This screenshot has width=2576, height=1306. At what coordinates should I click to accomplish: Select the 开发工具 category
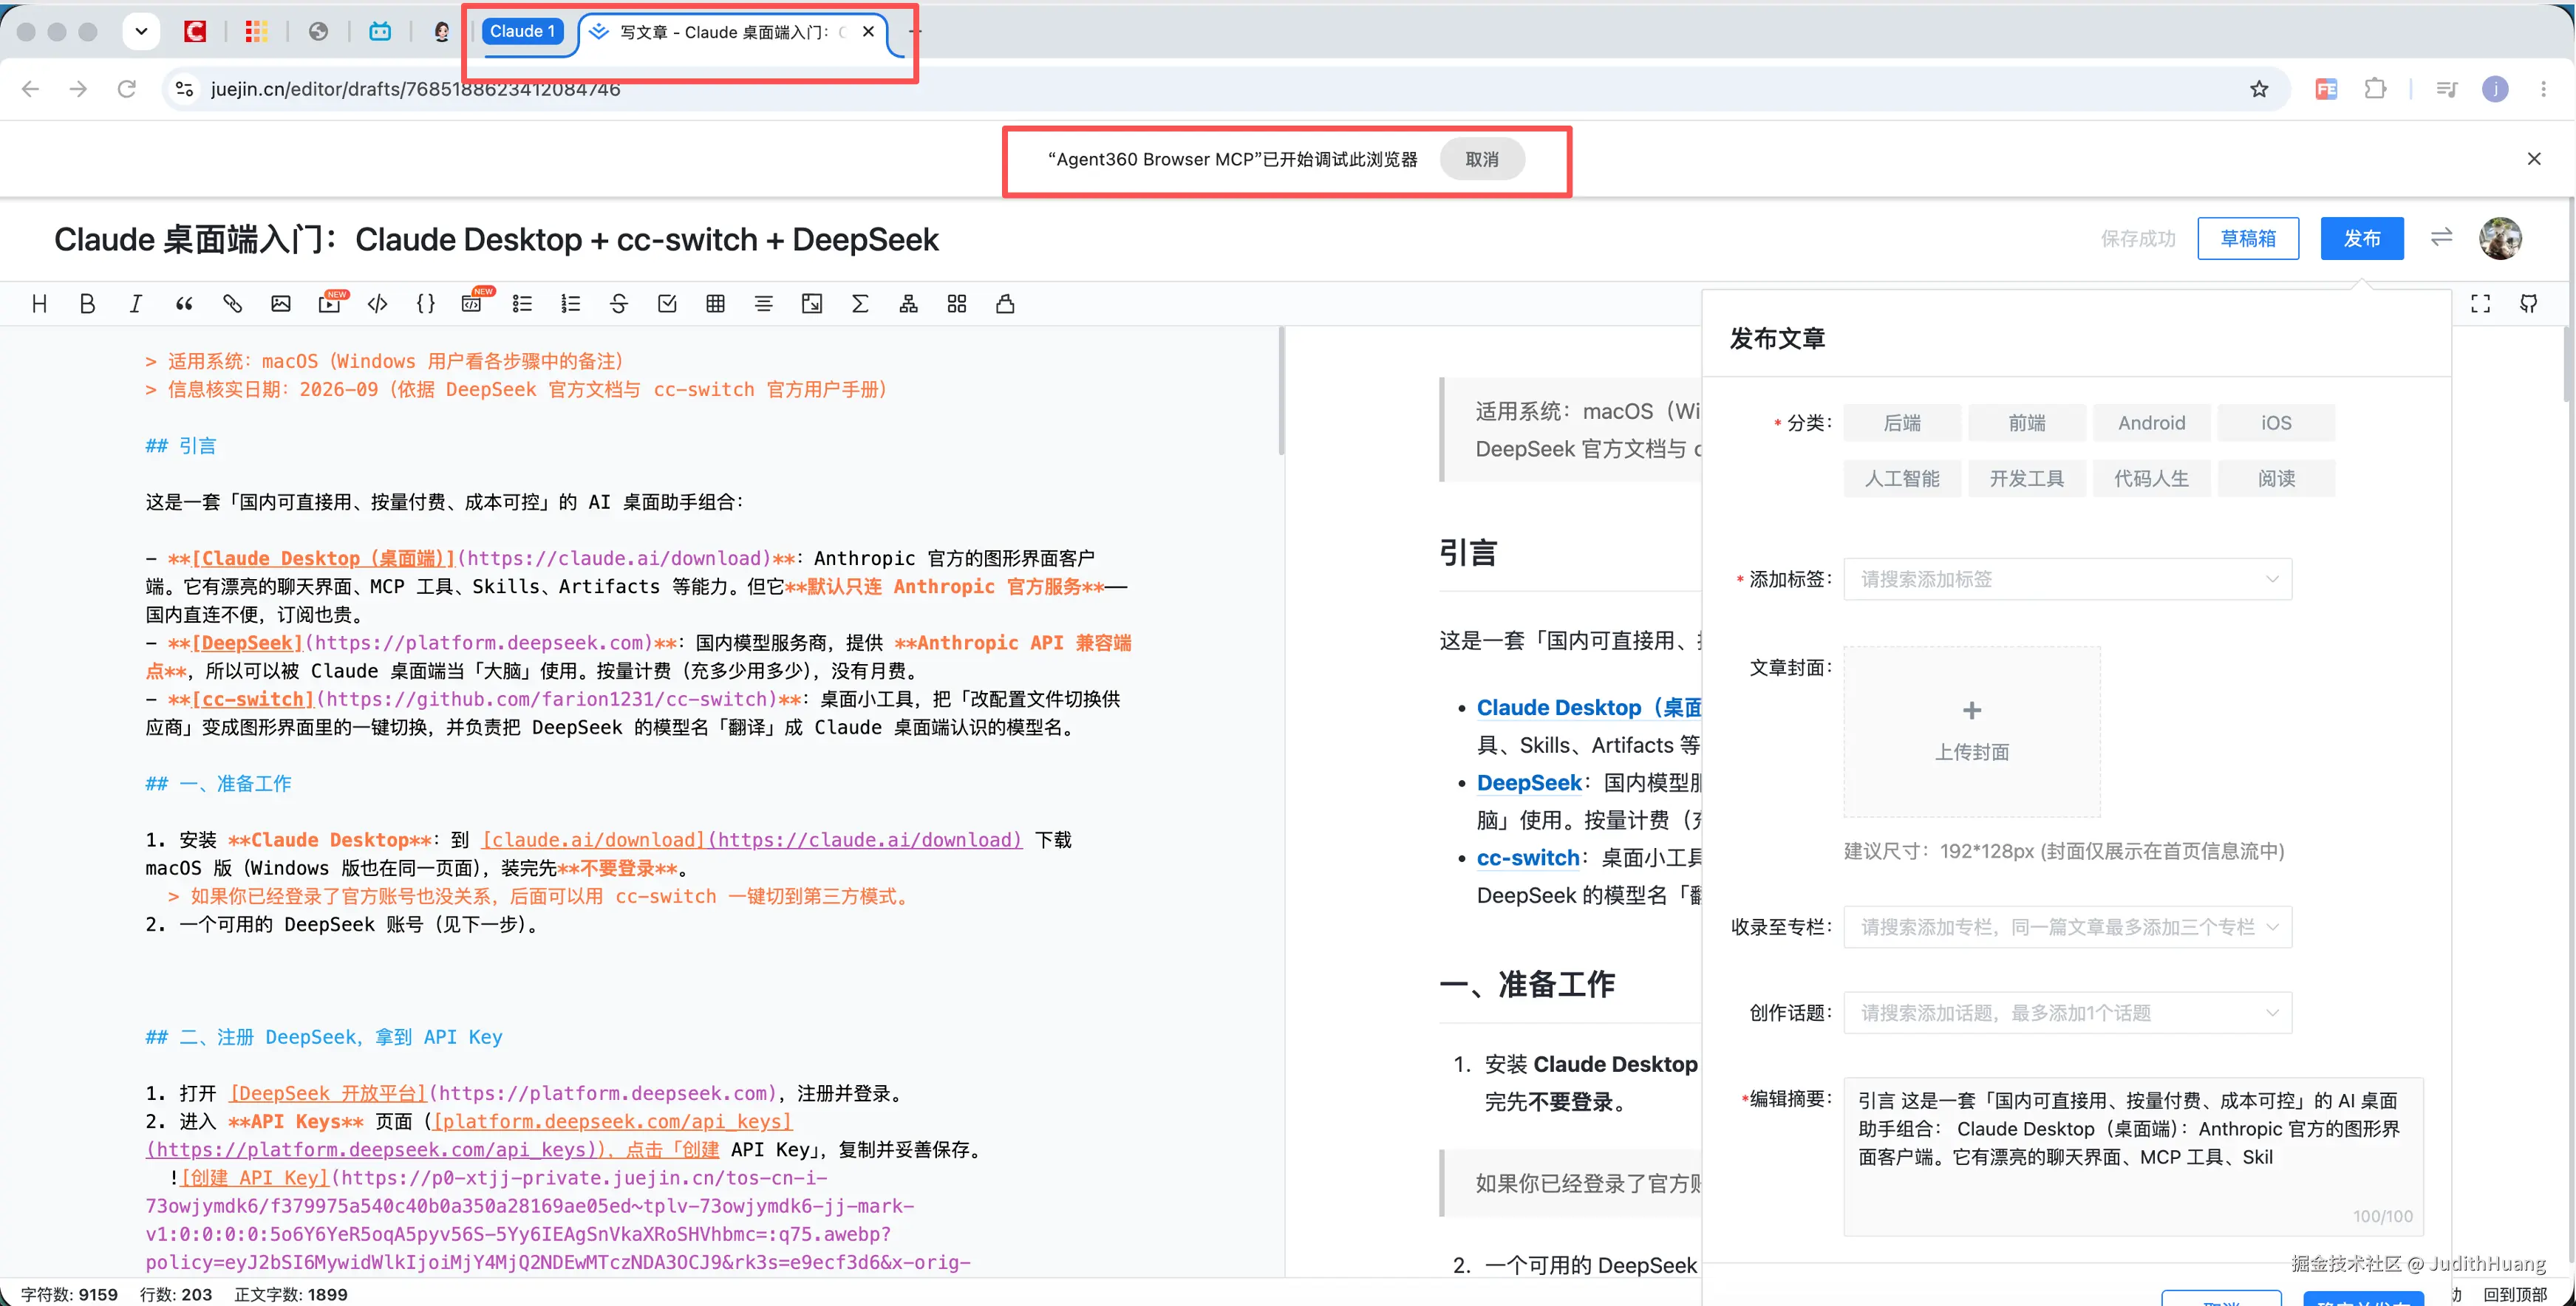coord(2027,479)
